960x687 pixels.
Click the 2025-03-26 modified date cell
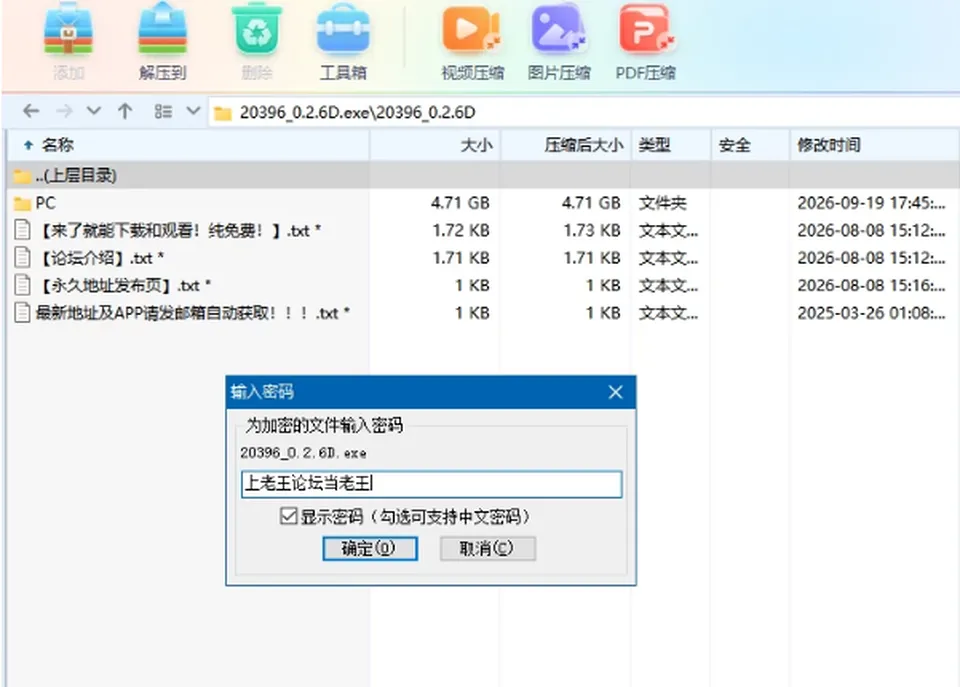(x=871, y=313)
